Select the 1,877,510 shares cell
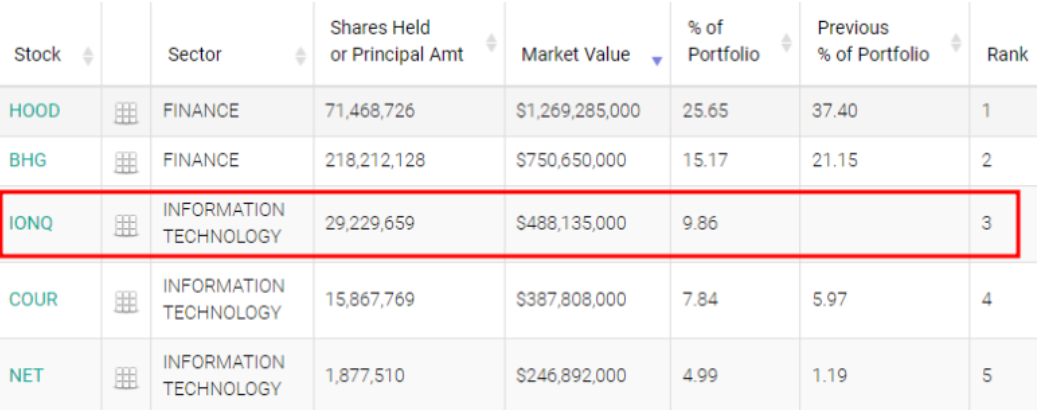This screenshot has width=1045, height=410. click(x=365, y=375)
